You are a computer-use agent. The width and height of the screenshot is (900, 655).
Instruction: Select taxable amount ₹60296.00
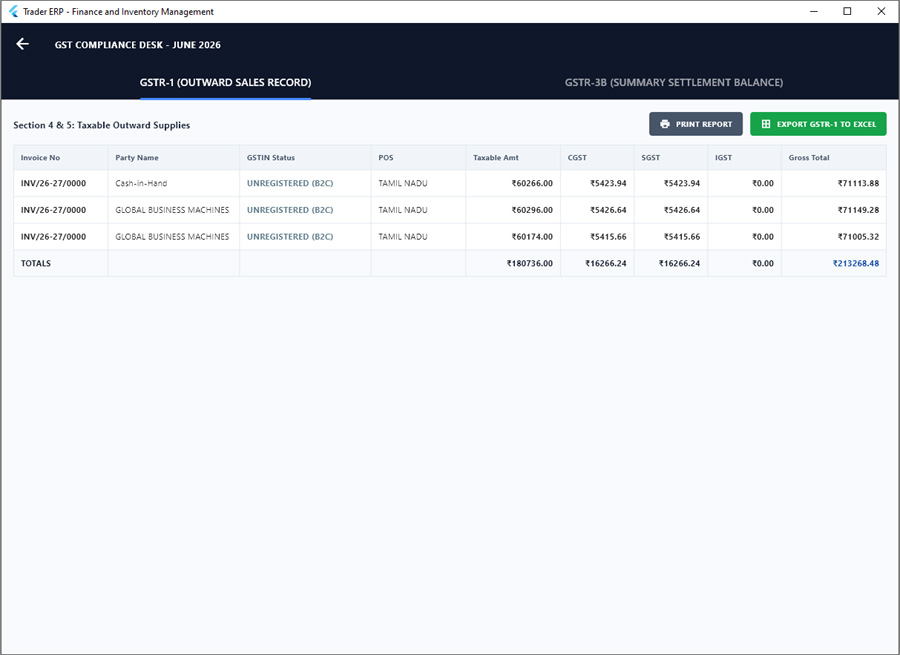point(532,210)
